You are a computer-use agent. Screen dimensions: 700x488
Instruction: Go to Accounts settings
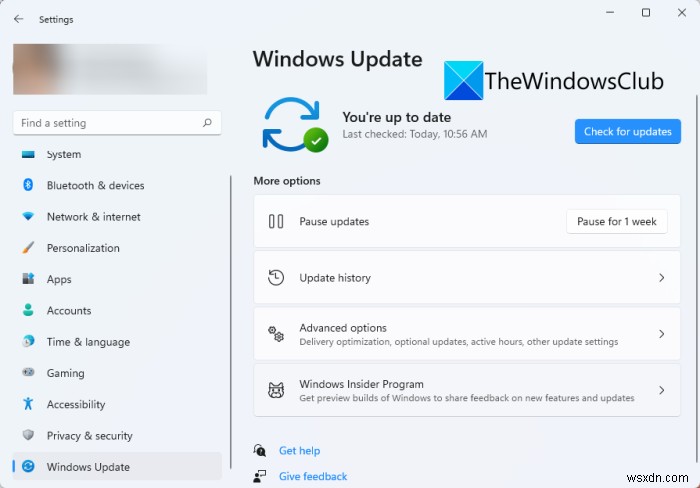(117, 311)
